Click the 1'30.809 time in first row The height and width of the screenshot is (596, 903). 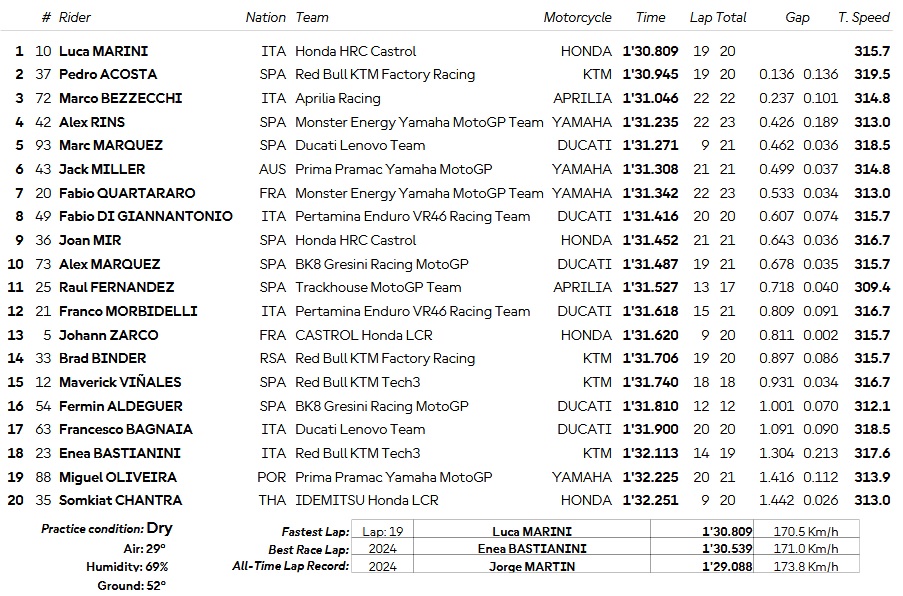click(650, 51)
